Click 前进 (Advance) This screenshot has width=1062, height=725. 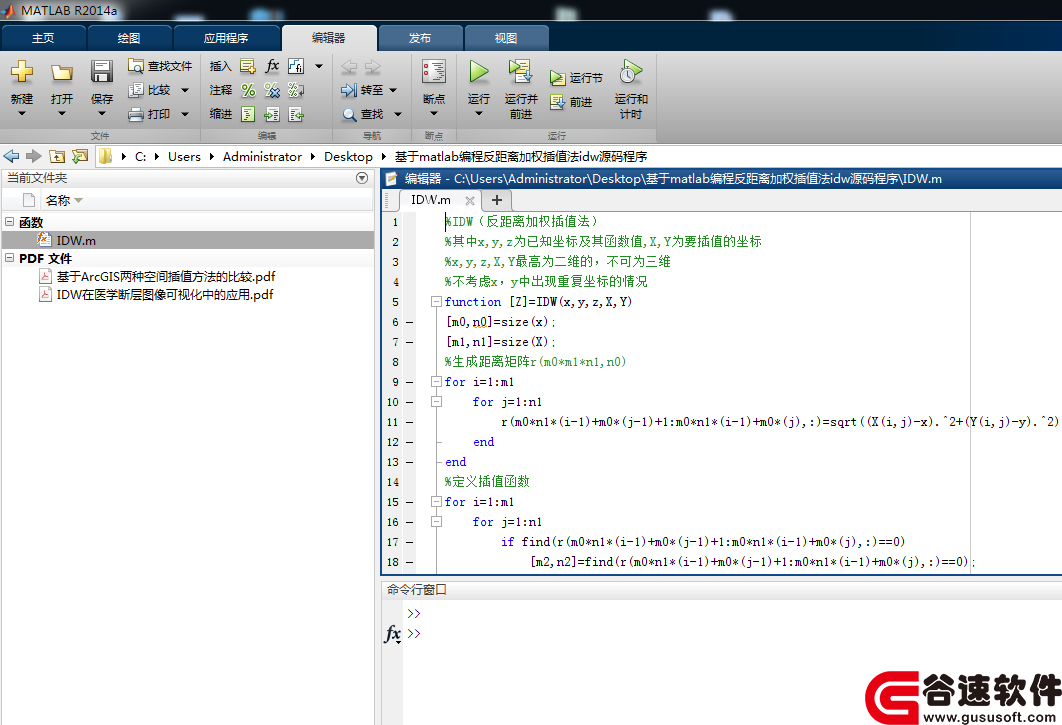click(572, 102)
